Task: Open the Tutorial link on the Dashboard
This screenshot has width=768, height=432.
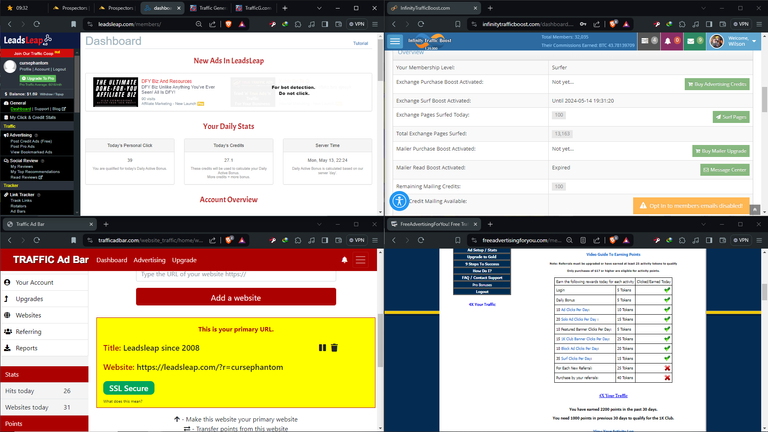Action: tap(360, 43)
